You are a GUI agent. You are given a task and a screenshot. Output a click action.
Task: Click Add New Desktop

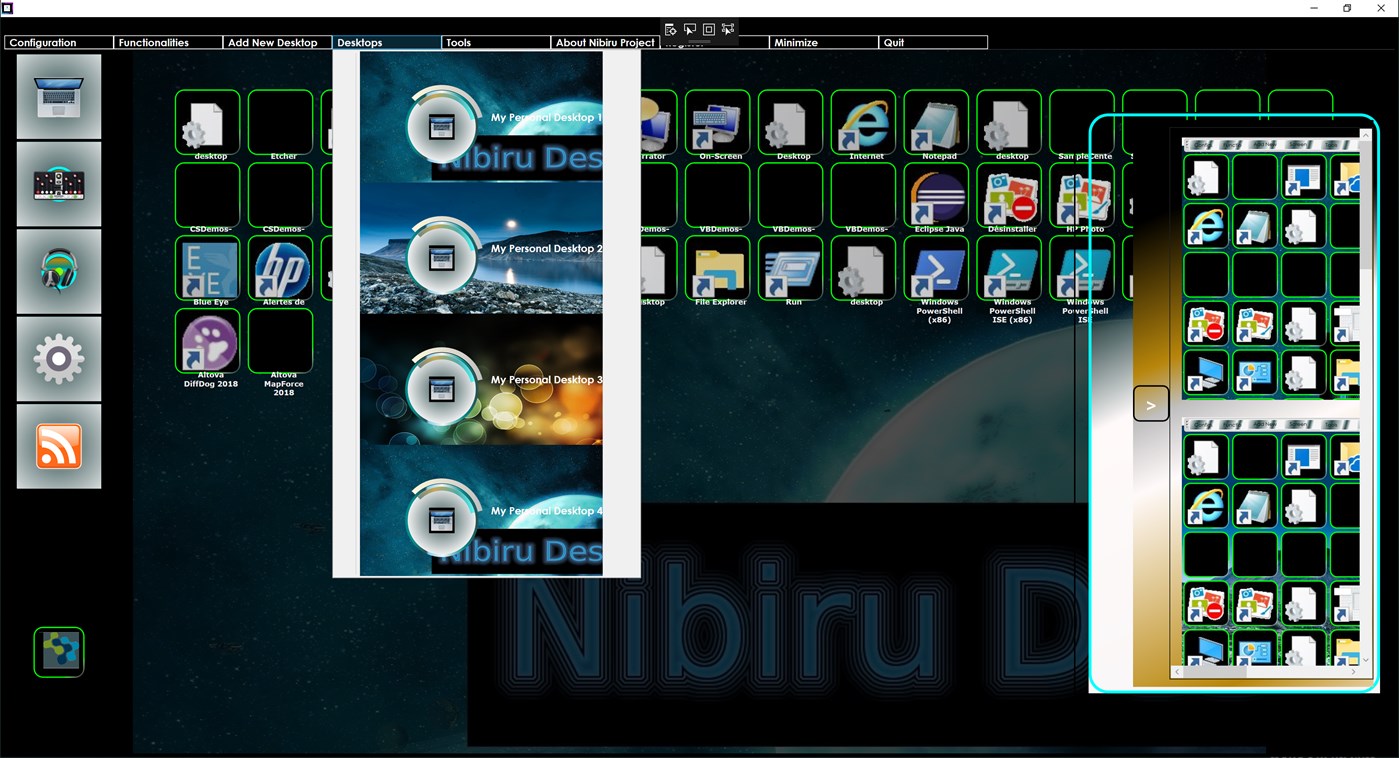276,42
